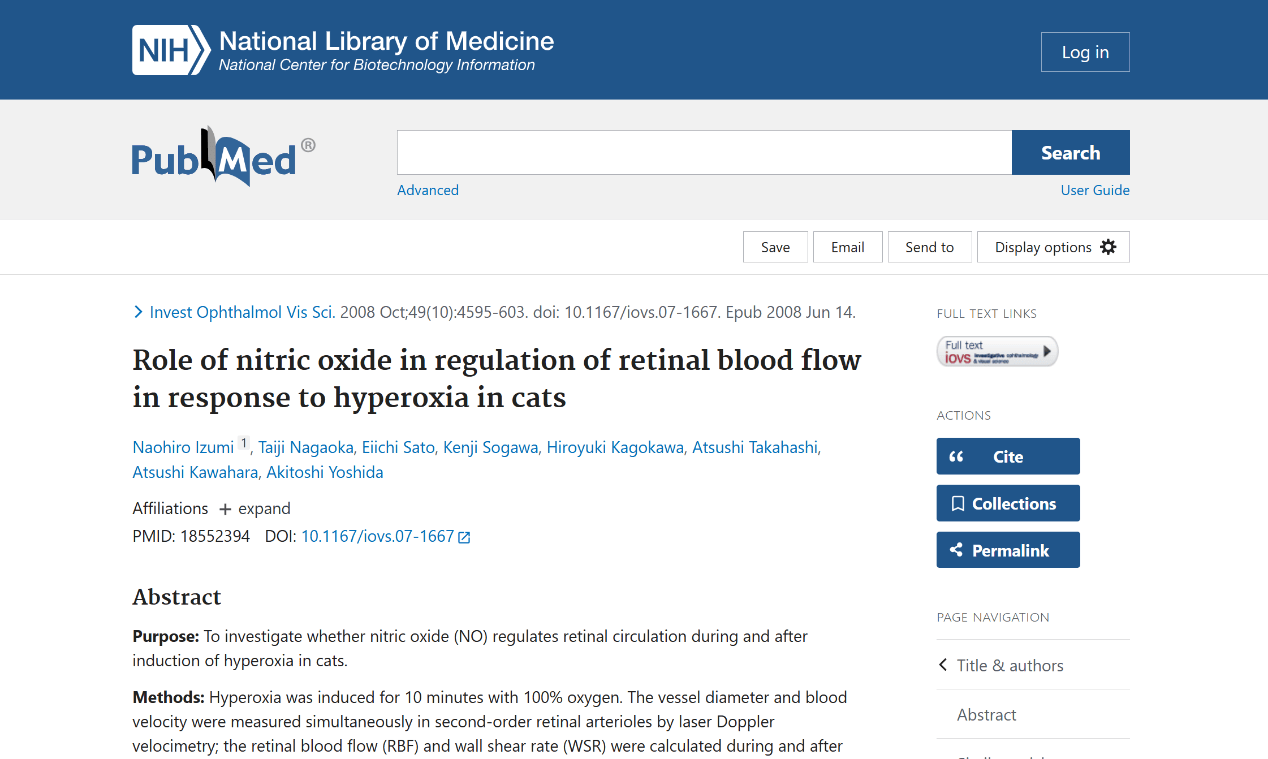Save this citation
1268x759 pixels.
(x=774, y=247)
